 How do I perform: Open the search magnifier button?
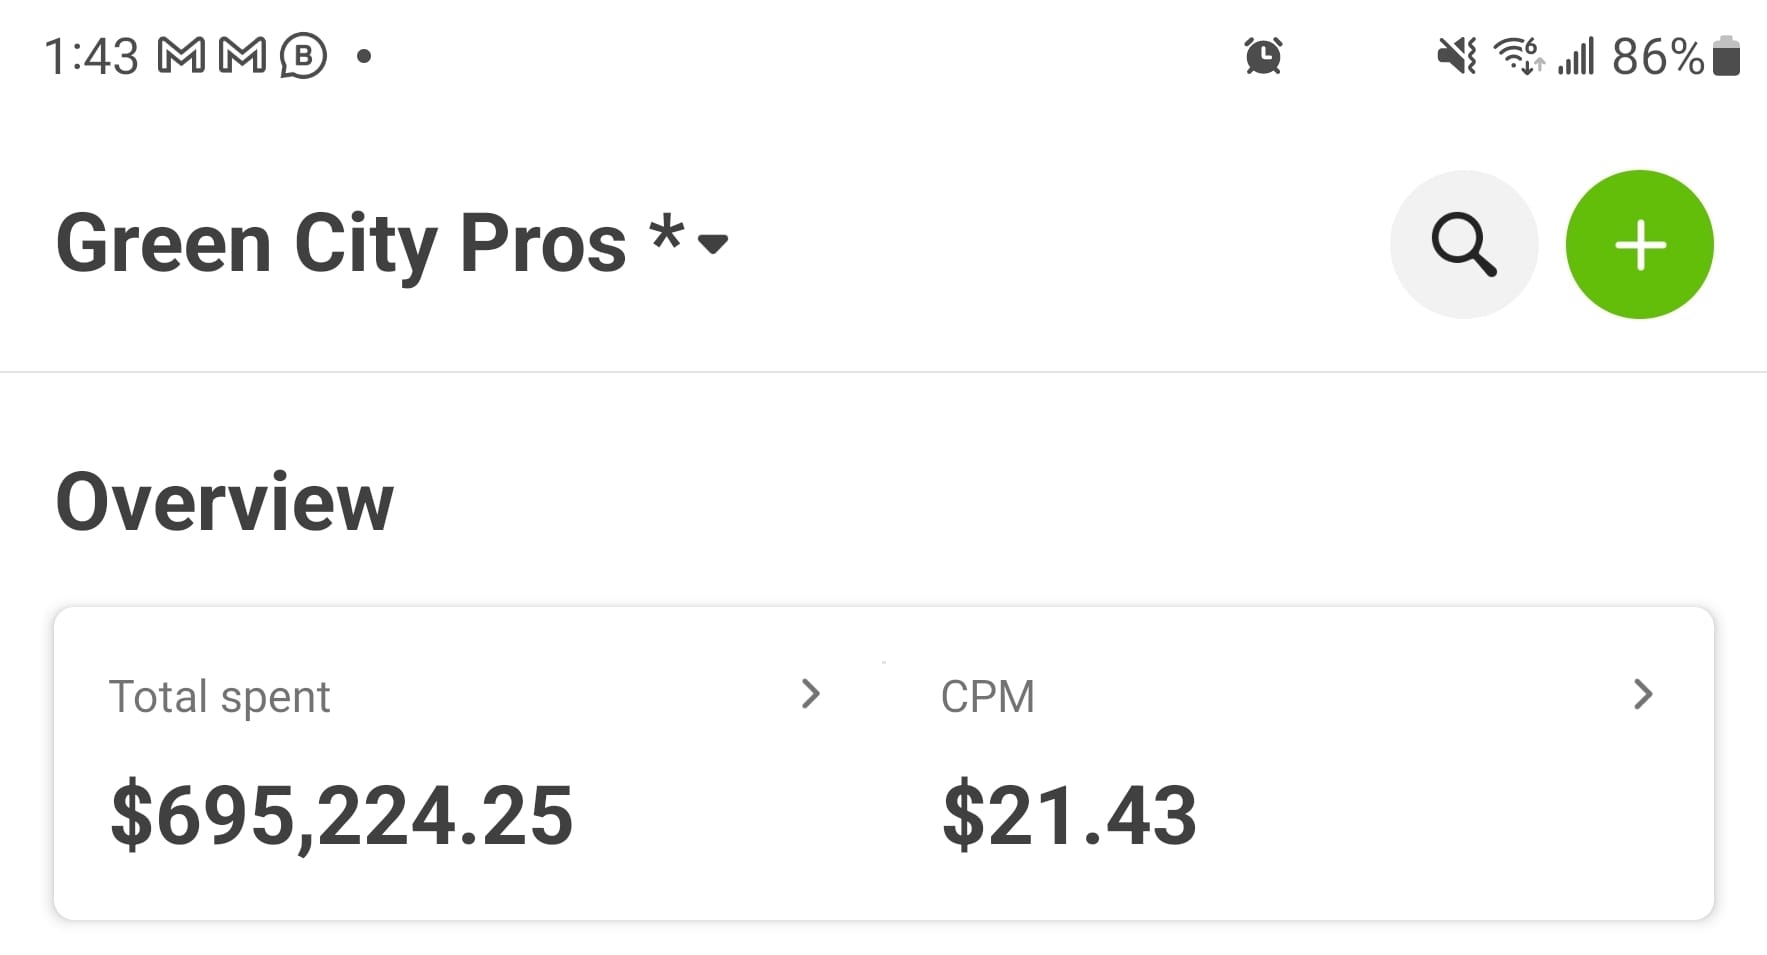1463,245
